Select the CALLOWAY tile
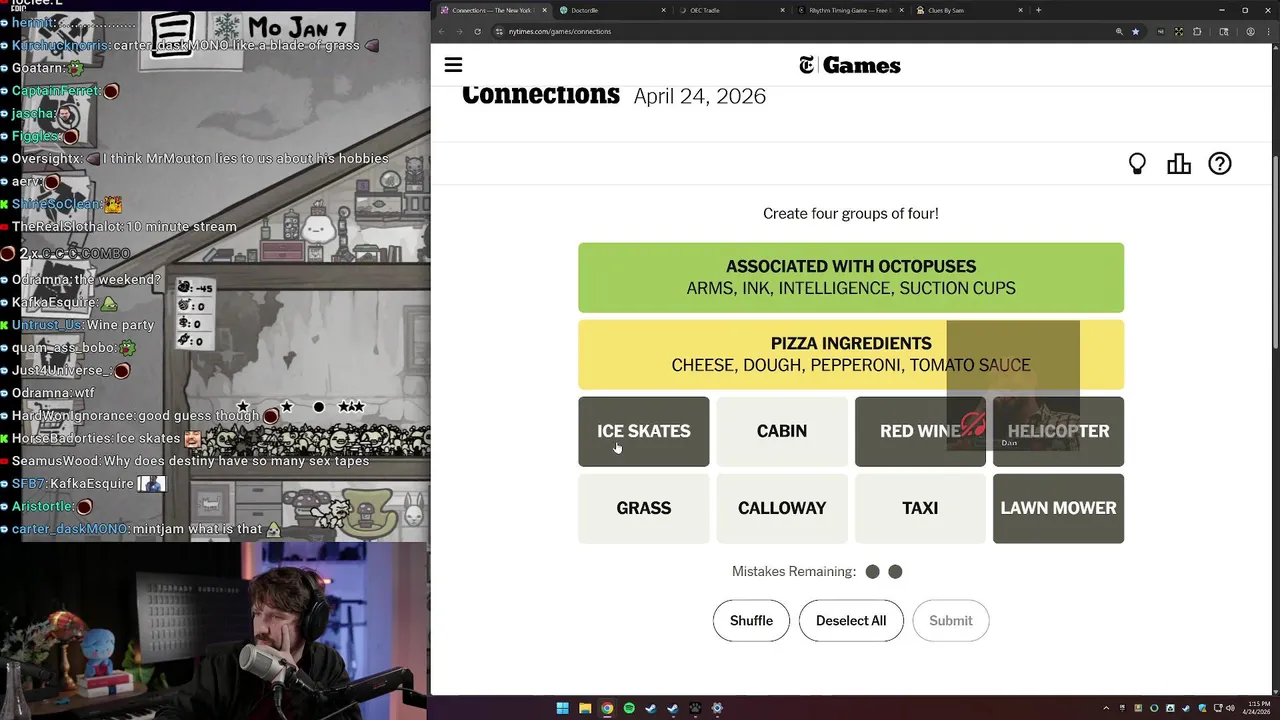 (x=782, y=508)
